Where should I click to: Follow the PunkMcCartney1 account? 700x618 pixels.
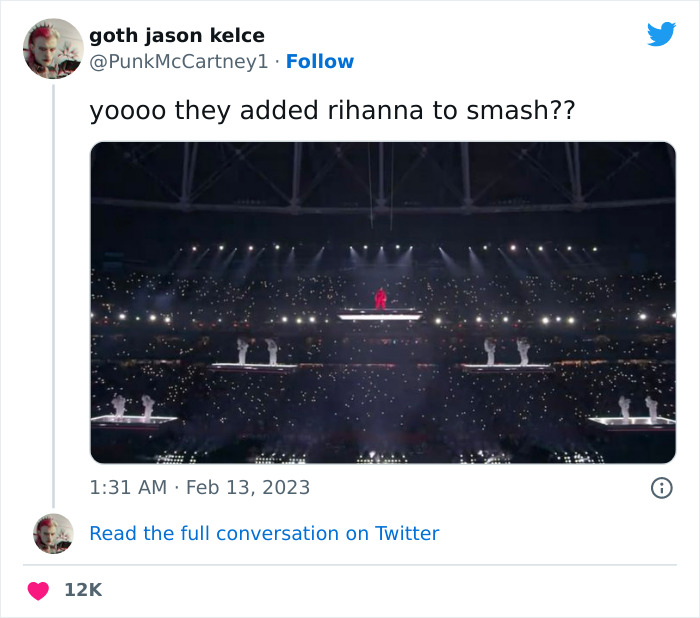coord(319,61)
